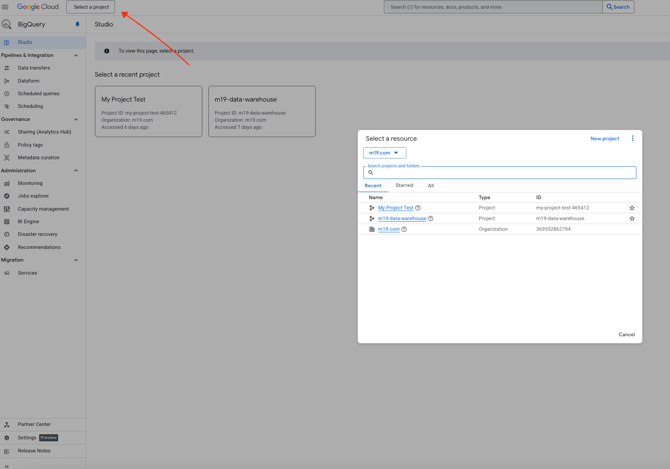Screen dimensions: 670x469
Task: Click help icon beside m19-data-warehouse
Action: coord(431,219)
